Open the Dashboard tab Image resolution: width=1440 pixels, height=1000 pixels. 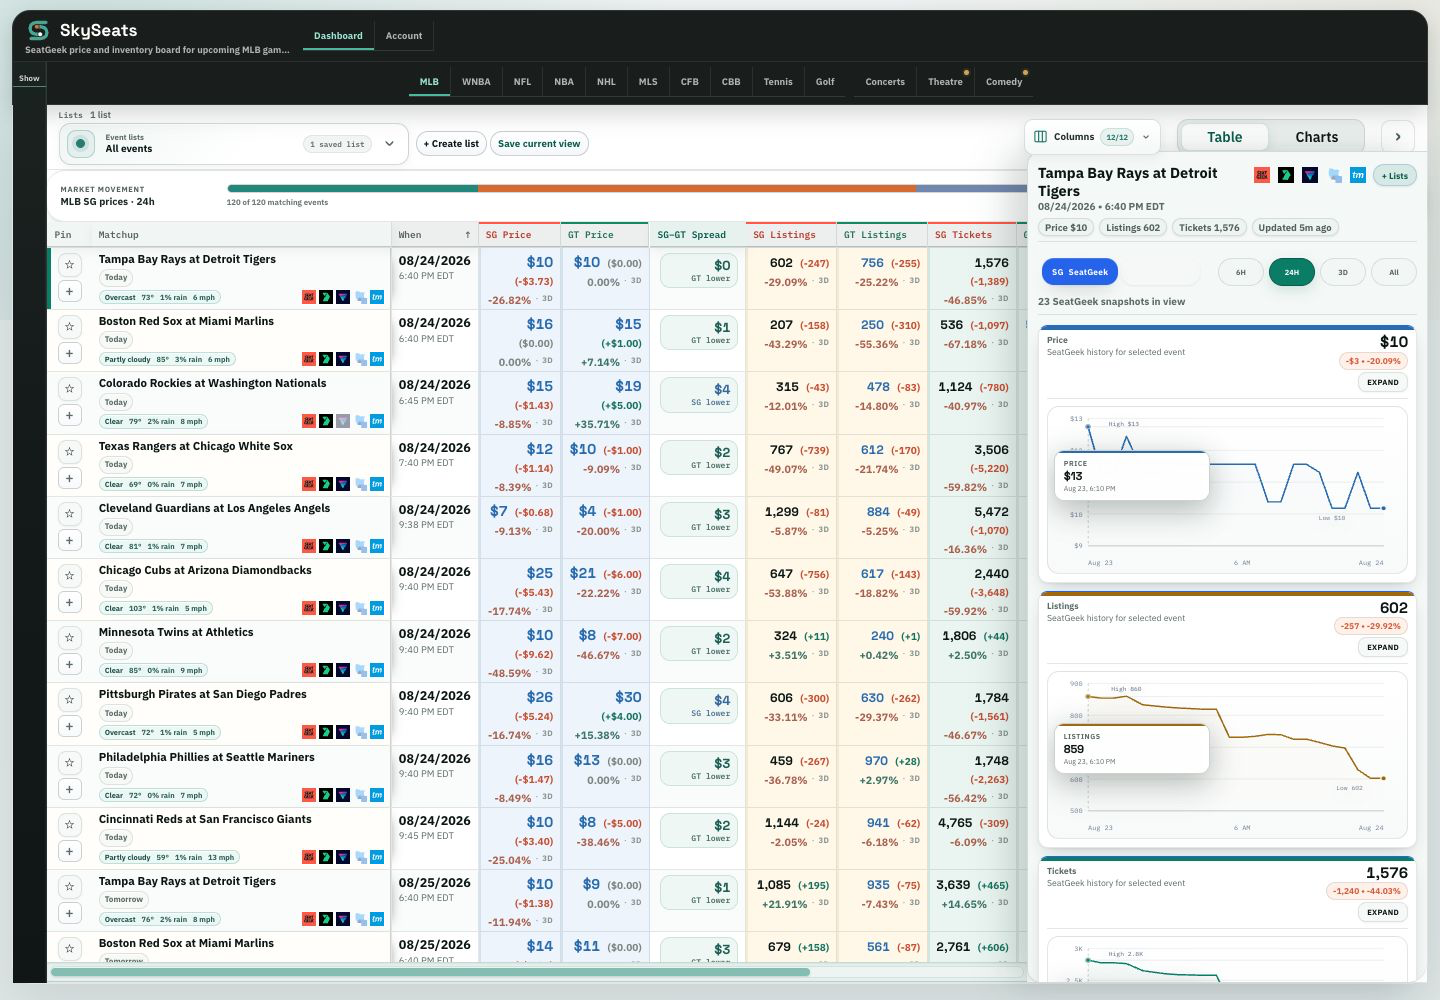pos(338,36)
